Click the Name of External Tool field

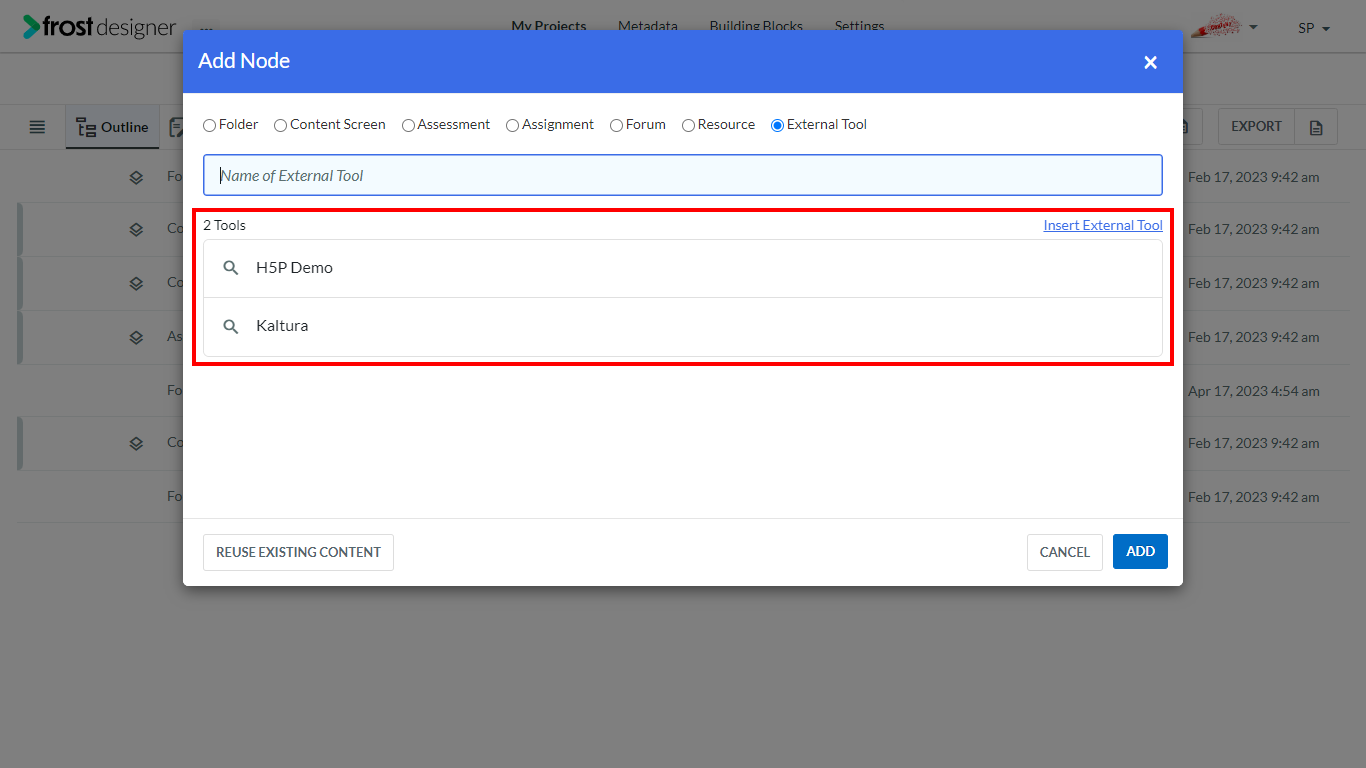pyautogui.click(x=683, y=175)
